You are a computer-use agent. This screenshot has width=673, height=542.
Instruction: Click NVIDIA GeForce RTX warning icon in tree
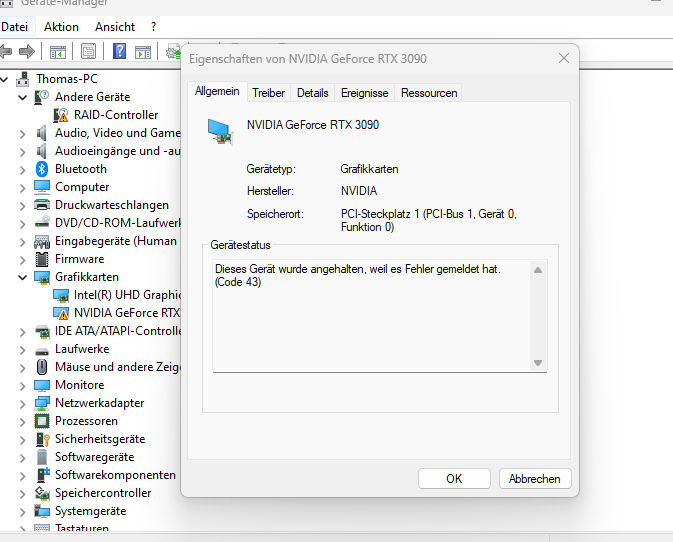coord(61,313)
